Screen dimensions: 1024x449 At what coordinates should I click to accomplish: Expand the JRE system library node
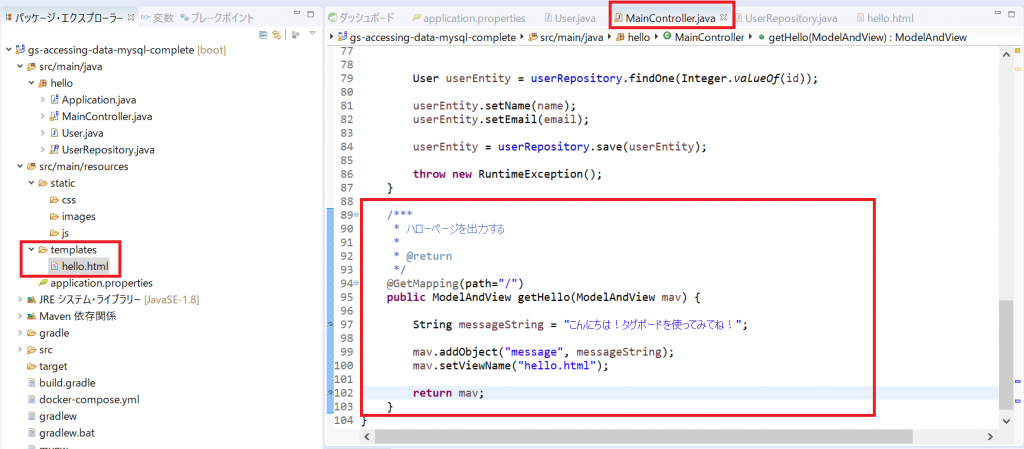coord(19,299)
